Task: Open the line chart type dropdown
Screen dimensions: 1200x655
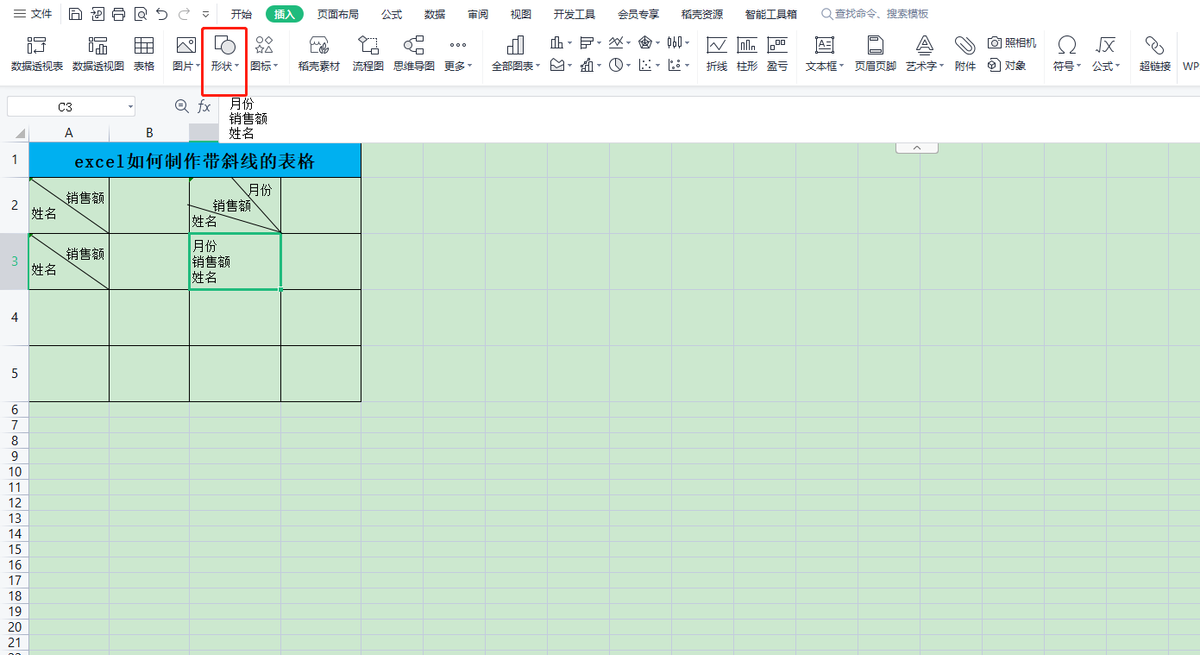Action: (x=620, y=42)
